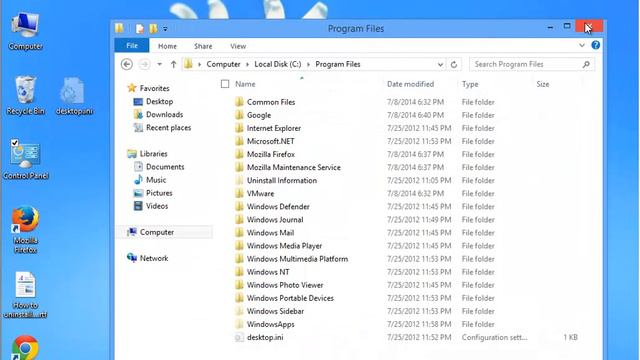Select the Windows Photo Viewer folder
The width and height of the screenshot is (640, 360).
coord(285,285)
